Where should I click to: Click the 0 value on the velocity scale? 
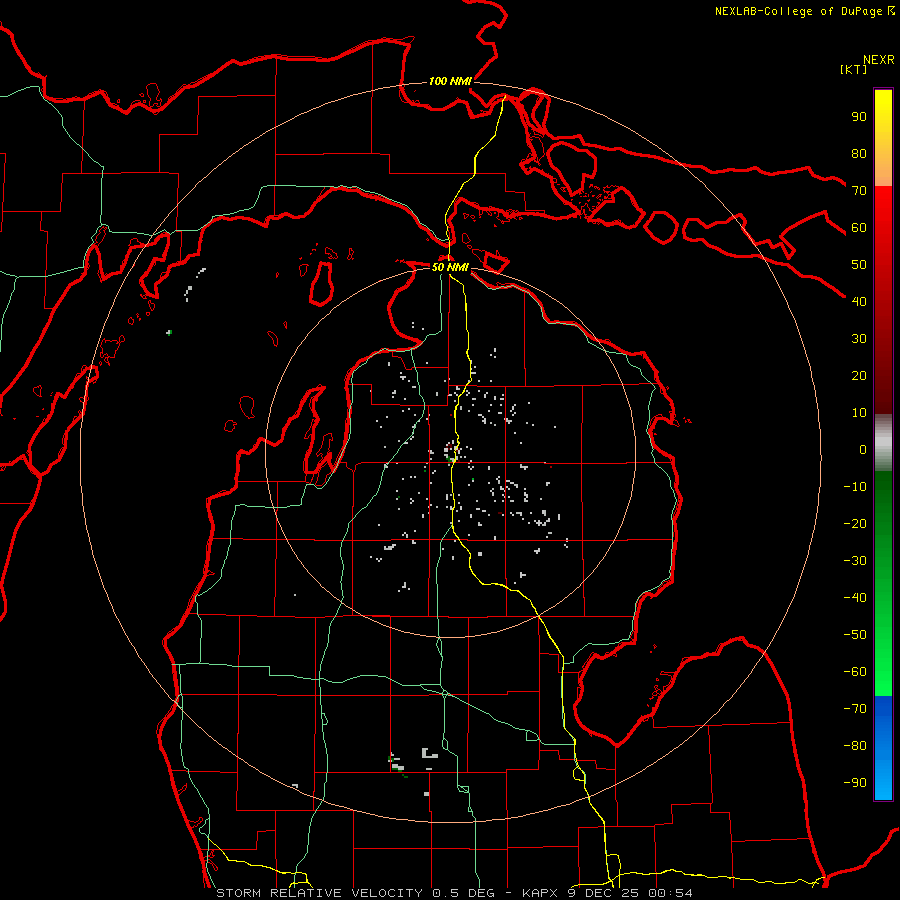pos(863,450)
